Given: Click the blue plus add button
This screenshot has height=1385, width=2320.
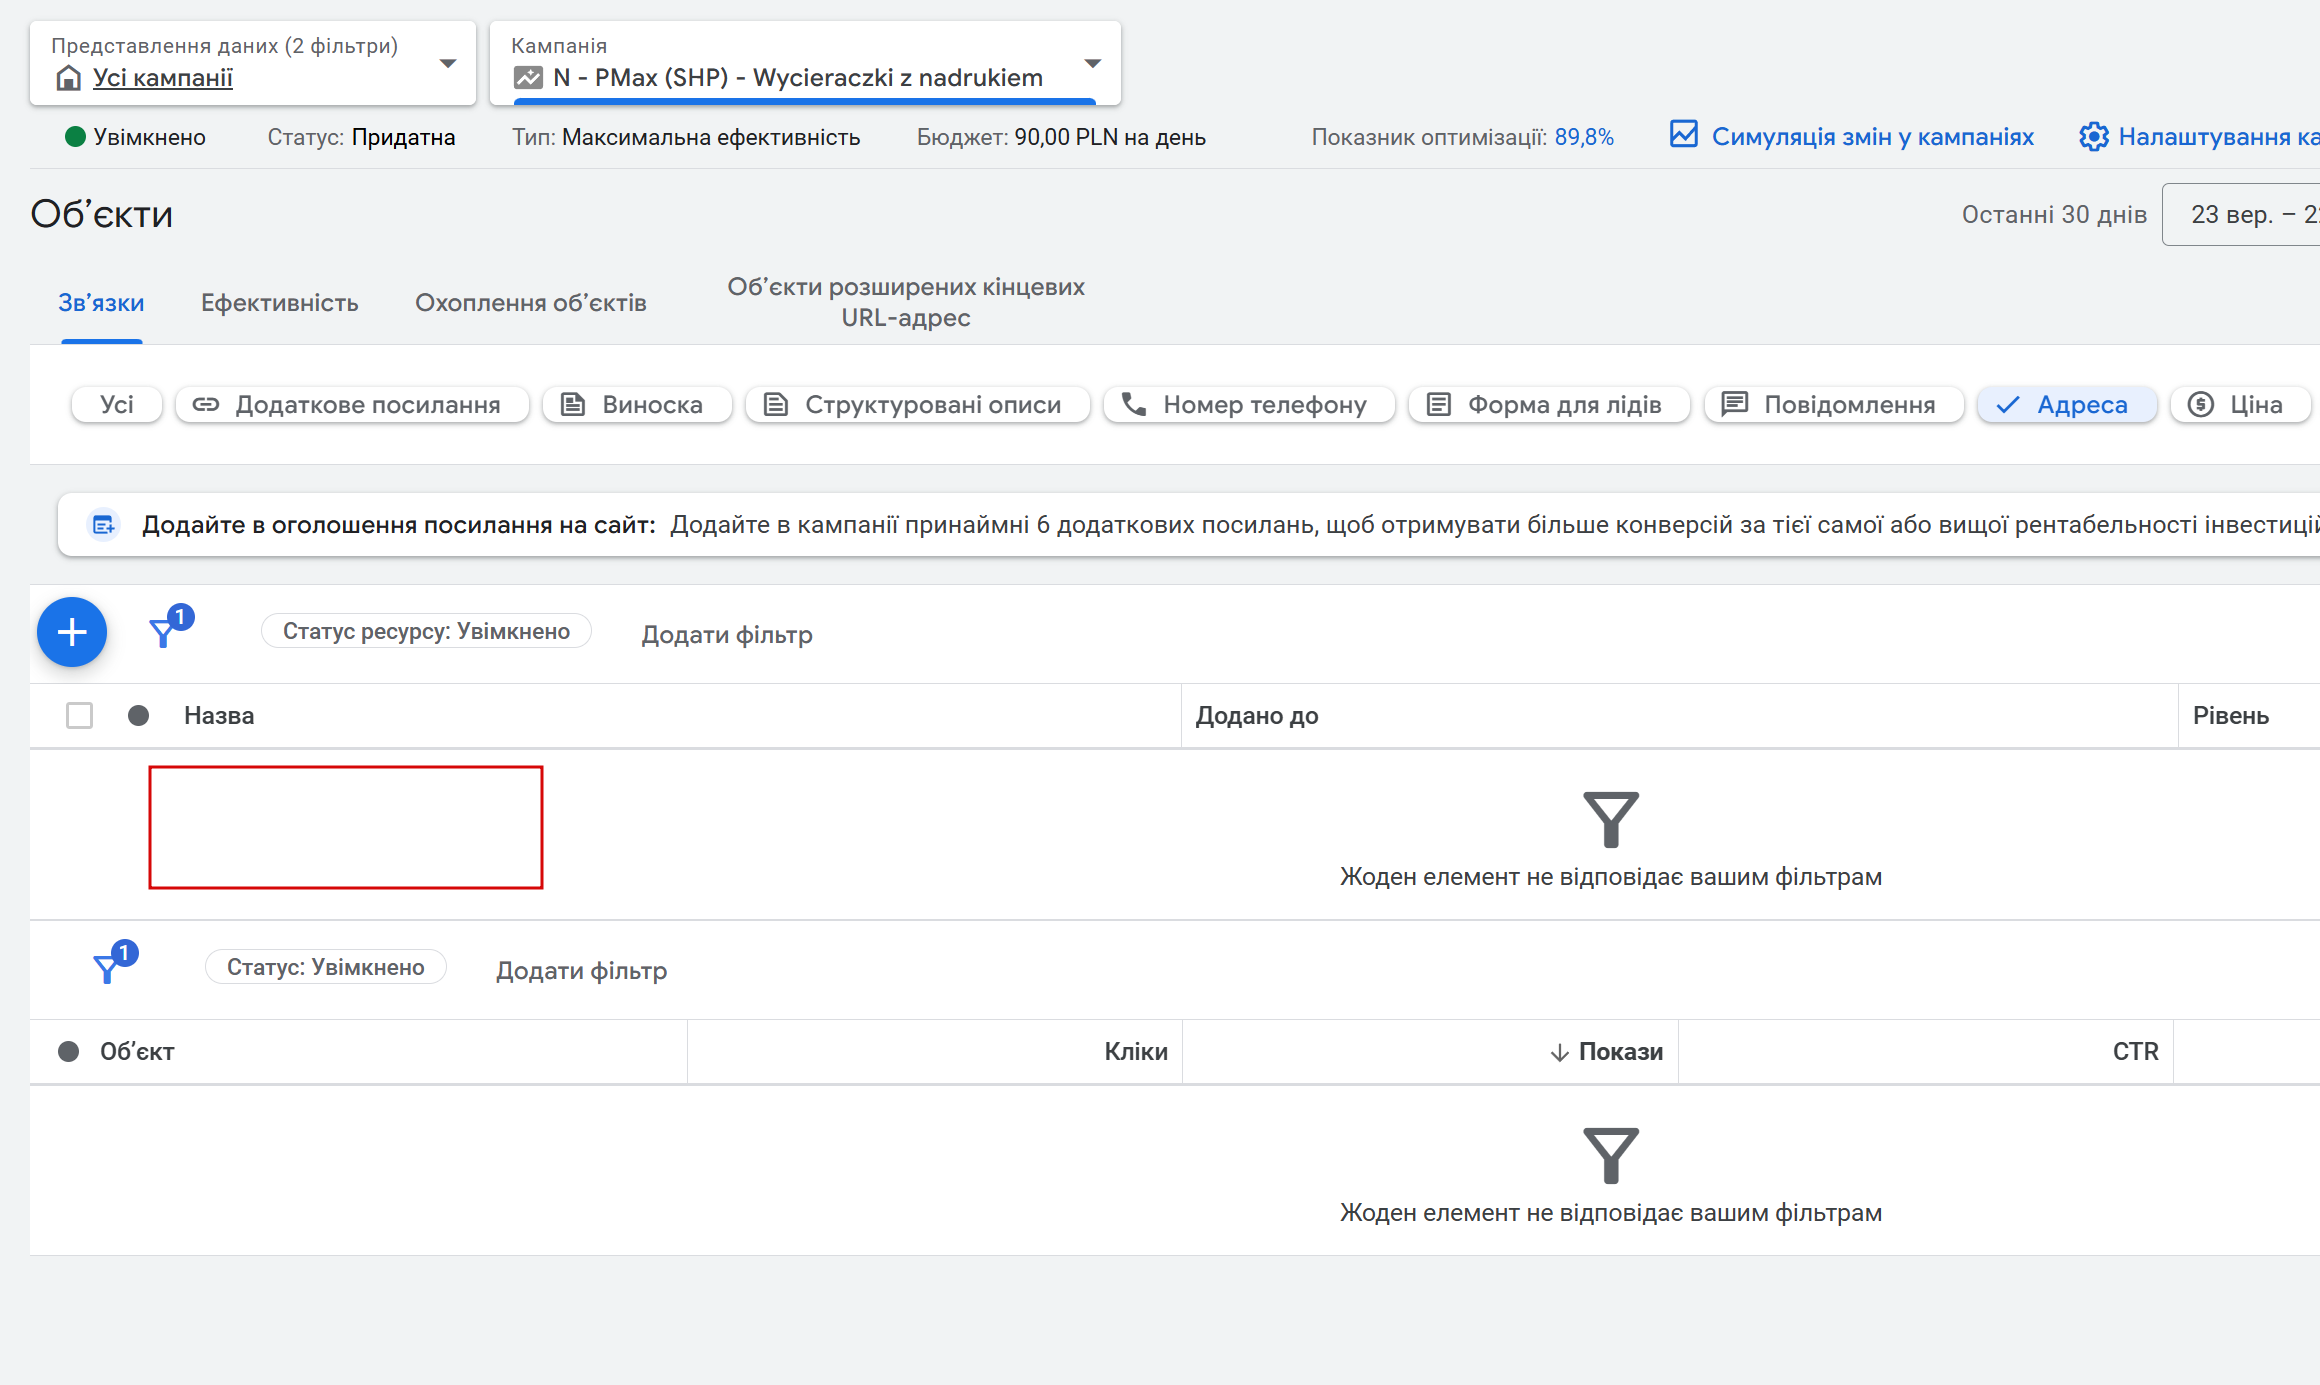Looking at the screenshot, I should point(72,632).
